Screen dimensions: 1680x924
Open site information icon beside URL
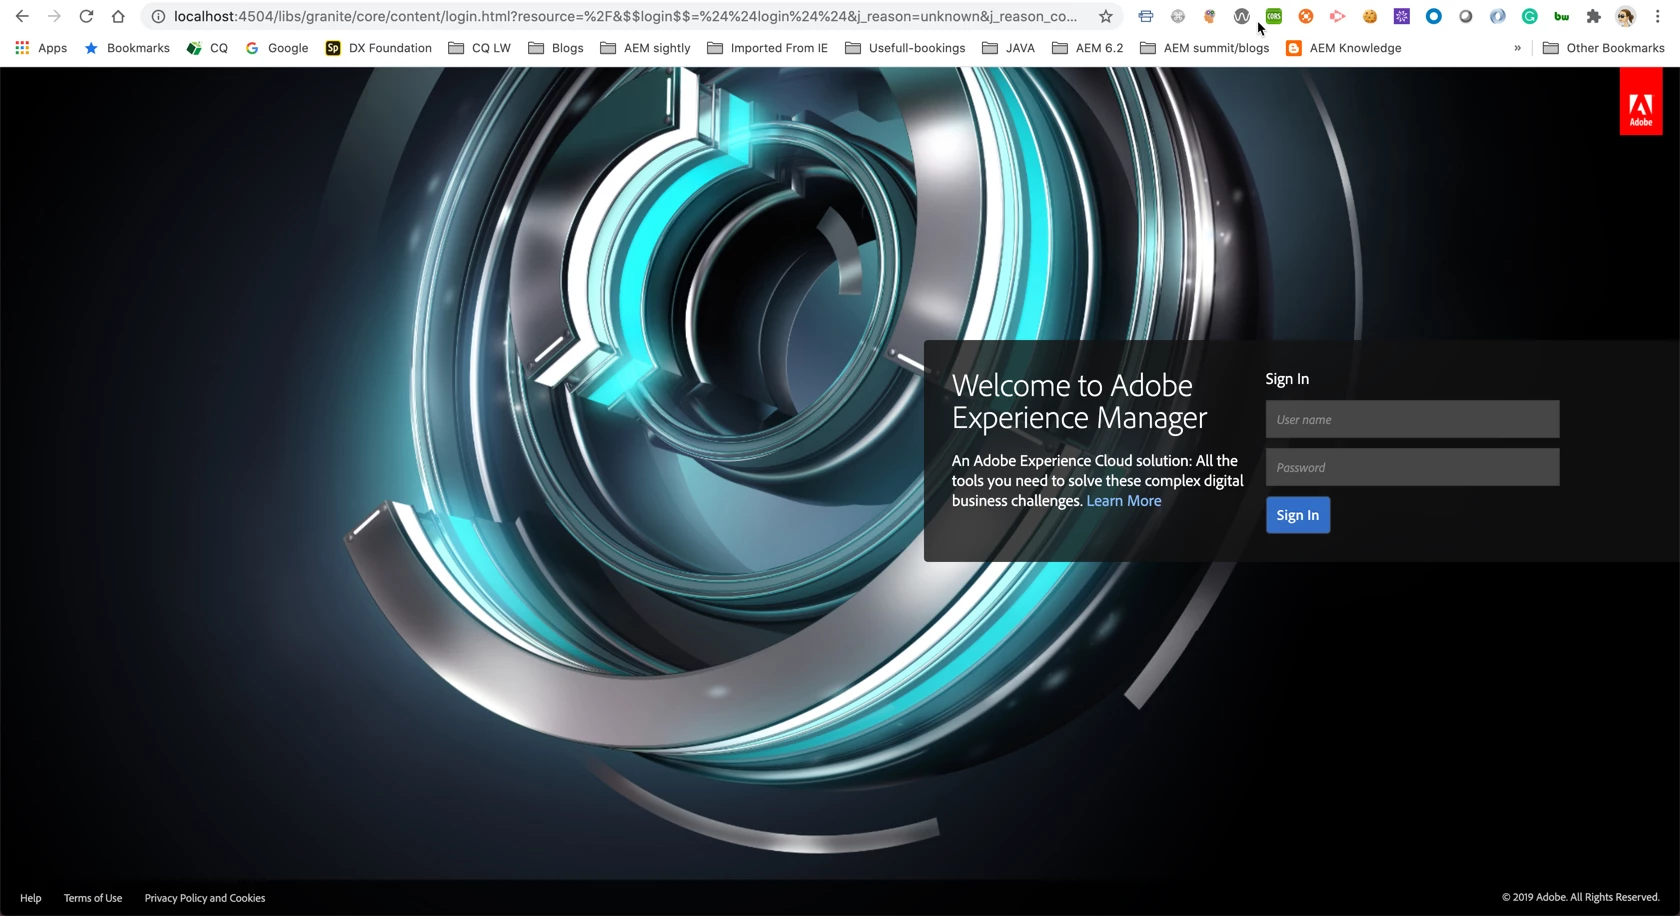pyautogui.click(x=158, y=16)
